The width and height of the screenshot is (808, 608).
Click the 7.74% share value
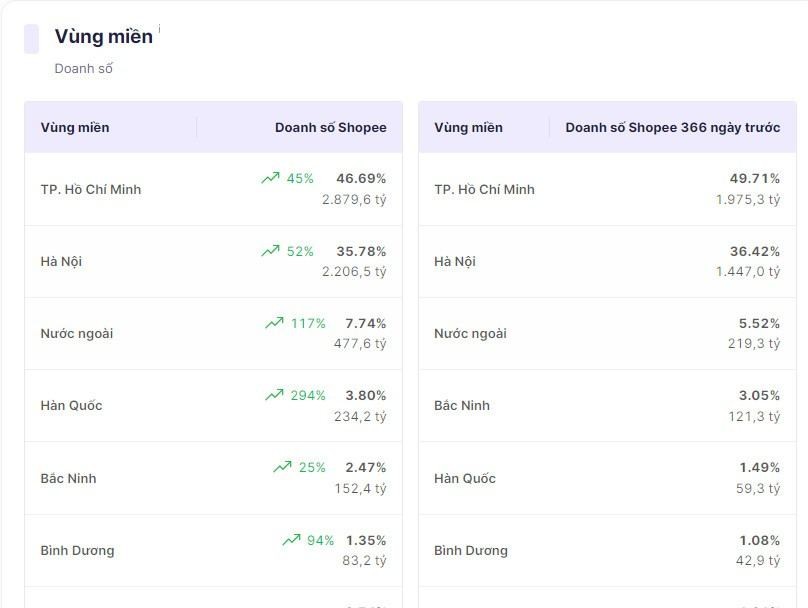366,323
